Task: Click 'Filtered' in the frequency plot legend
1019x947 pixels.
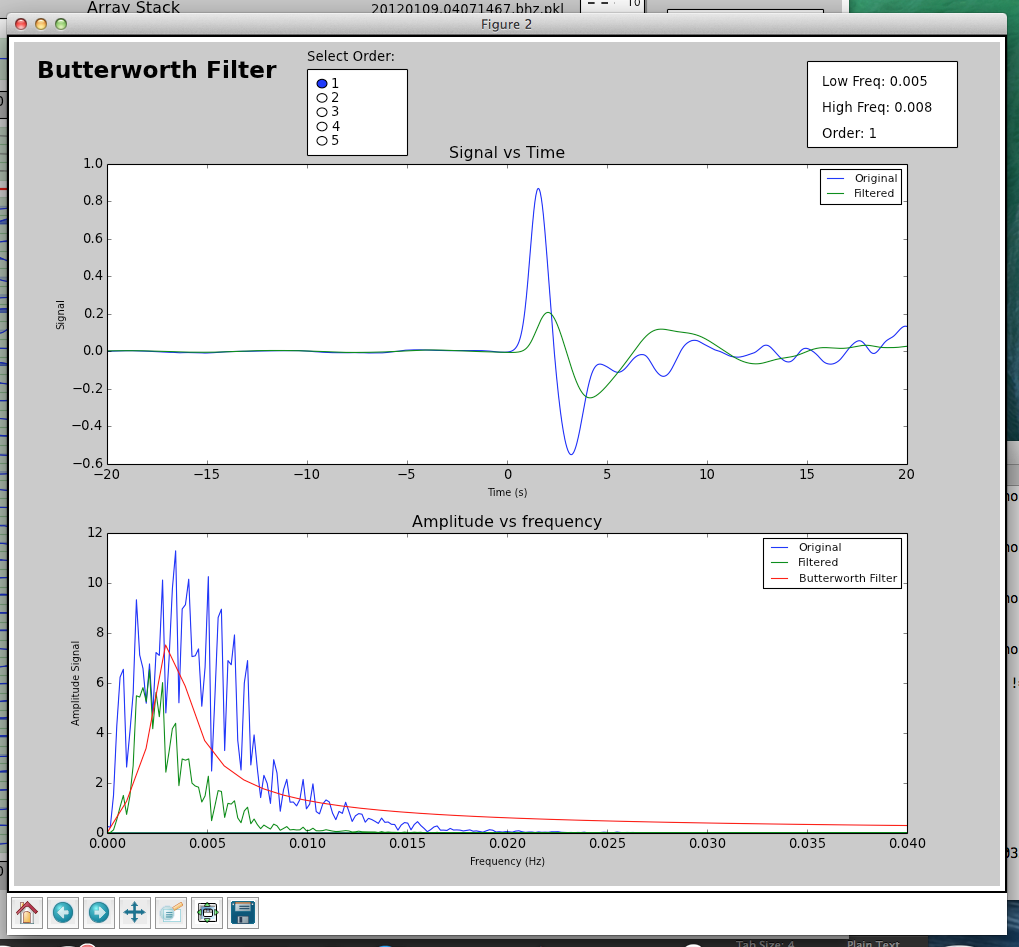Action: pos(818,562)
